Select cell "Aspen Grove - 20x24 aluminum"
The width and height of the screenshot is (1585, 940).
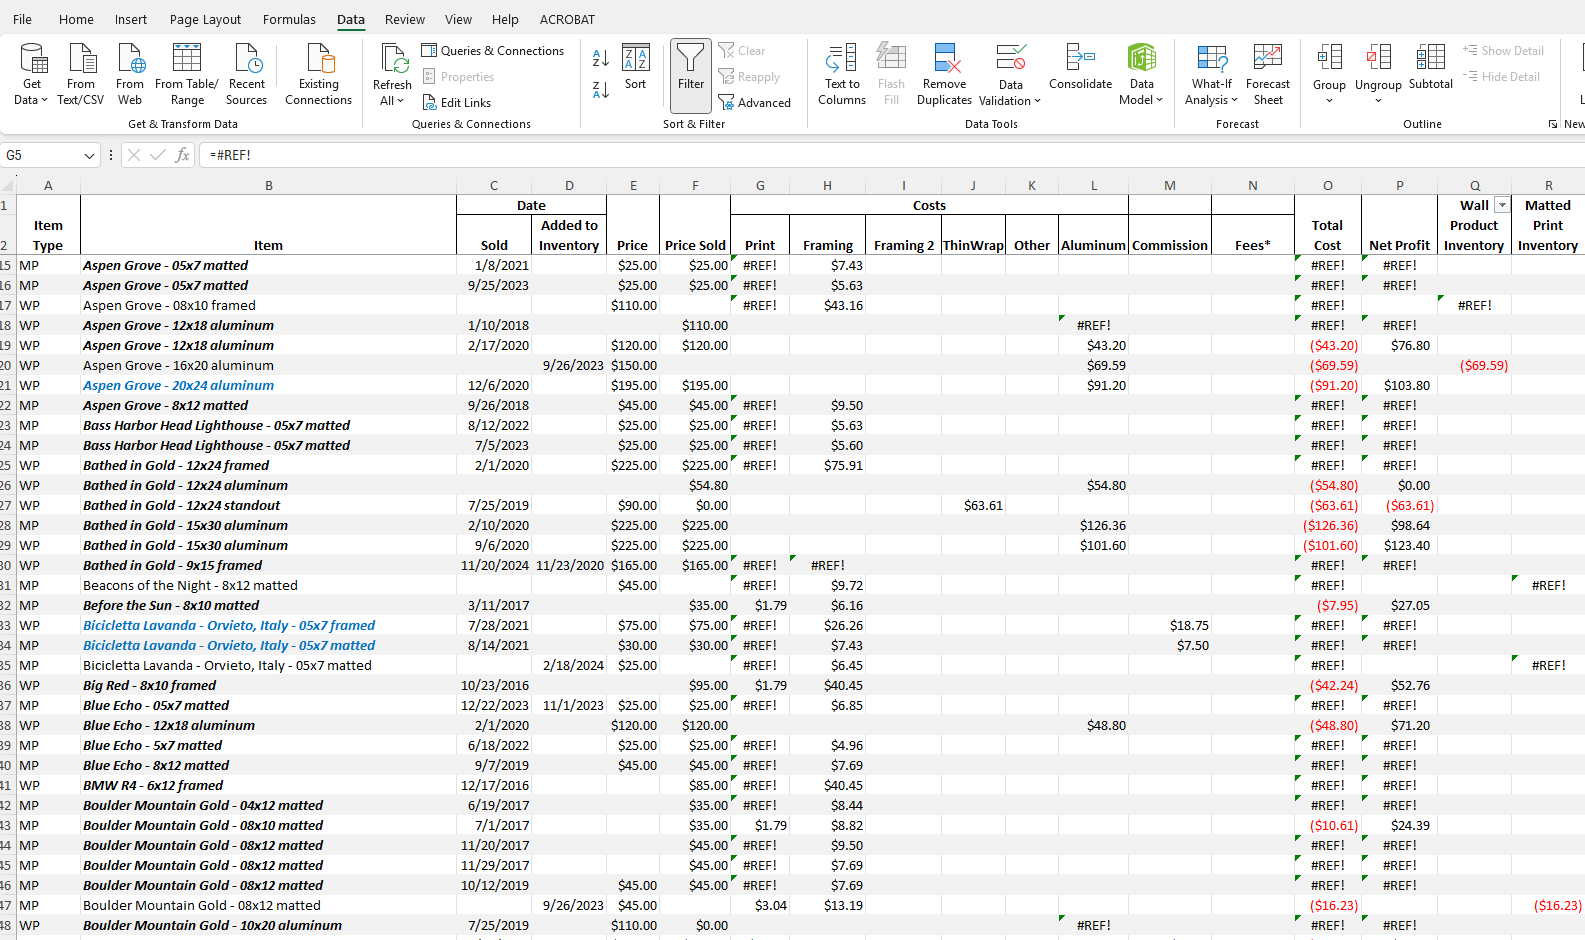[x=268, y=385]
